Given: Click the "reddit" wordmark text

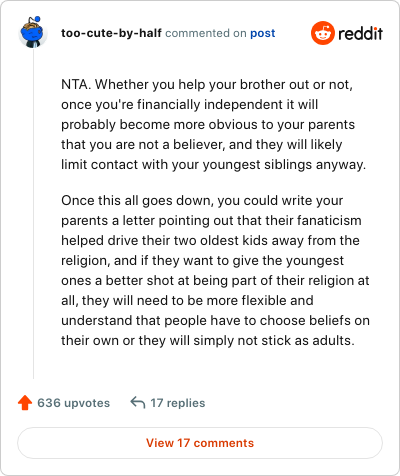Looking at the screenshot, I should point(360,34).
